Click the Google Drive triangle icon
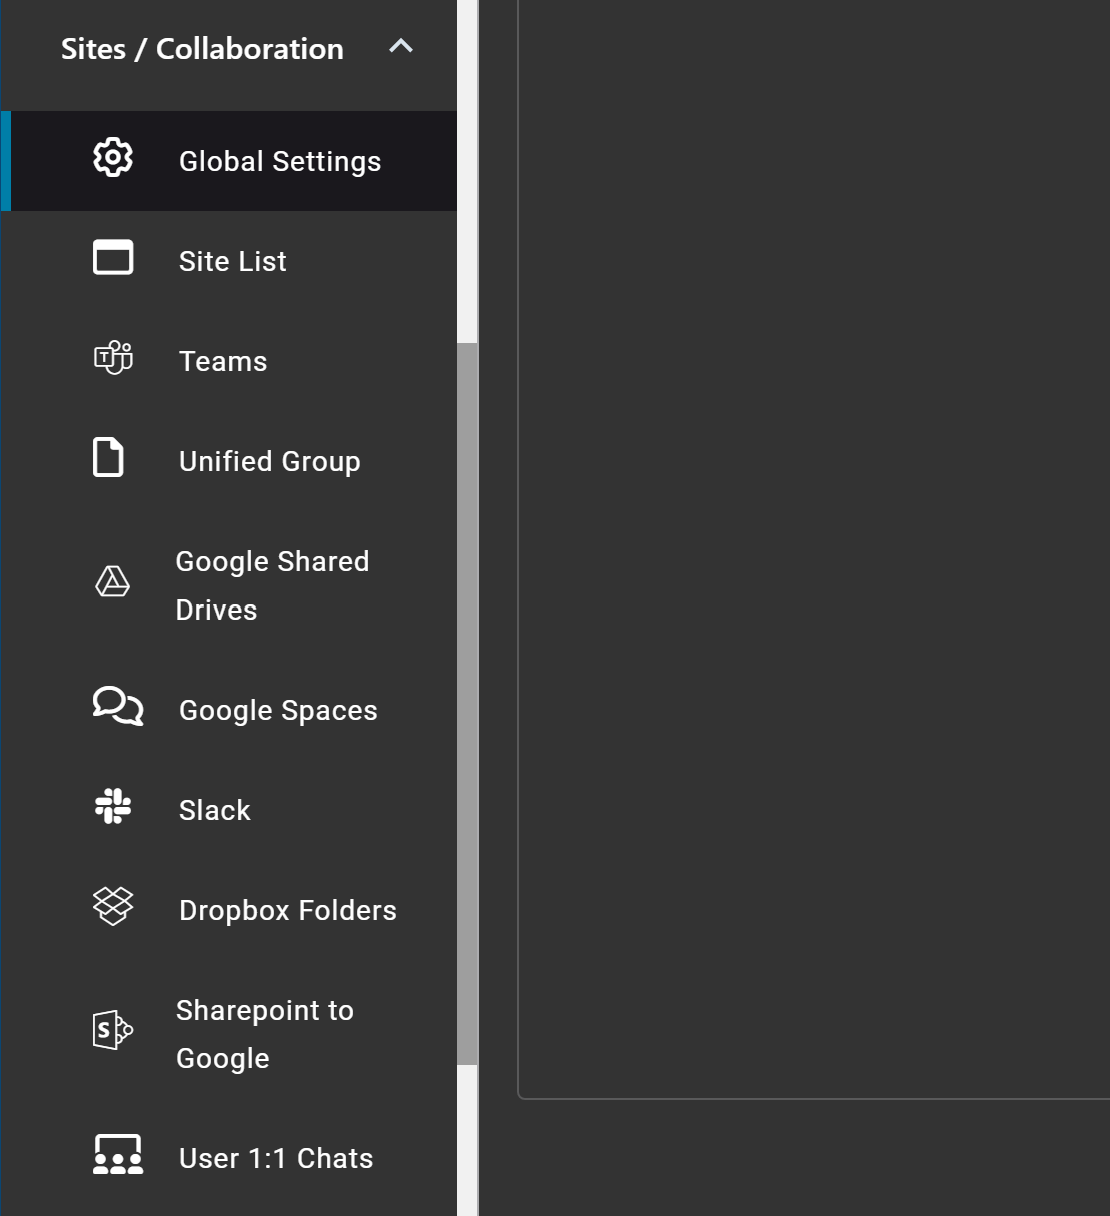Viewport: 1110px width, 1216px height. pos(112,581)
